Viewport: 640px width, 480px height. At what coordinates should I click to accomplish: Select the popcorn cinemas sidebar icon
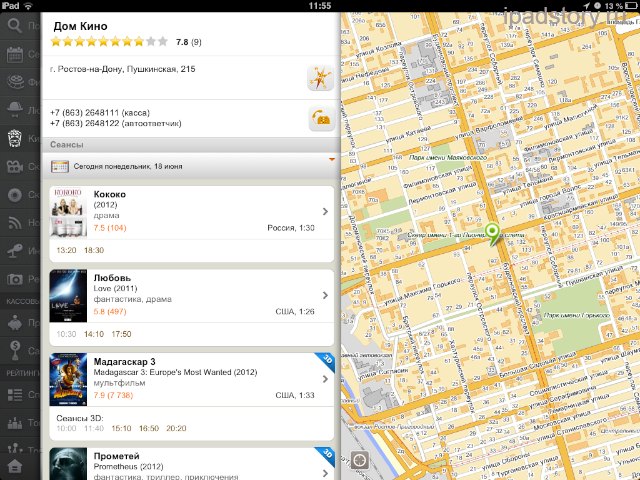[x=15, y=138]
